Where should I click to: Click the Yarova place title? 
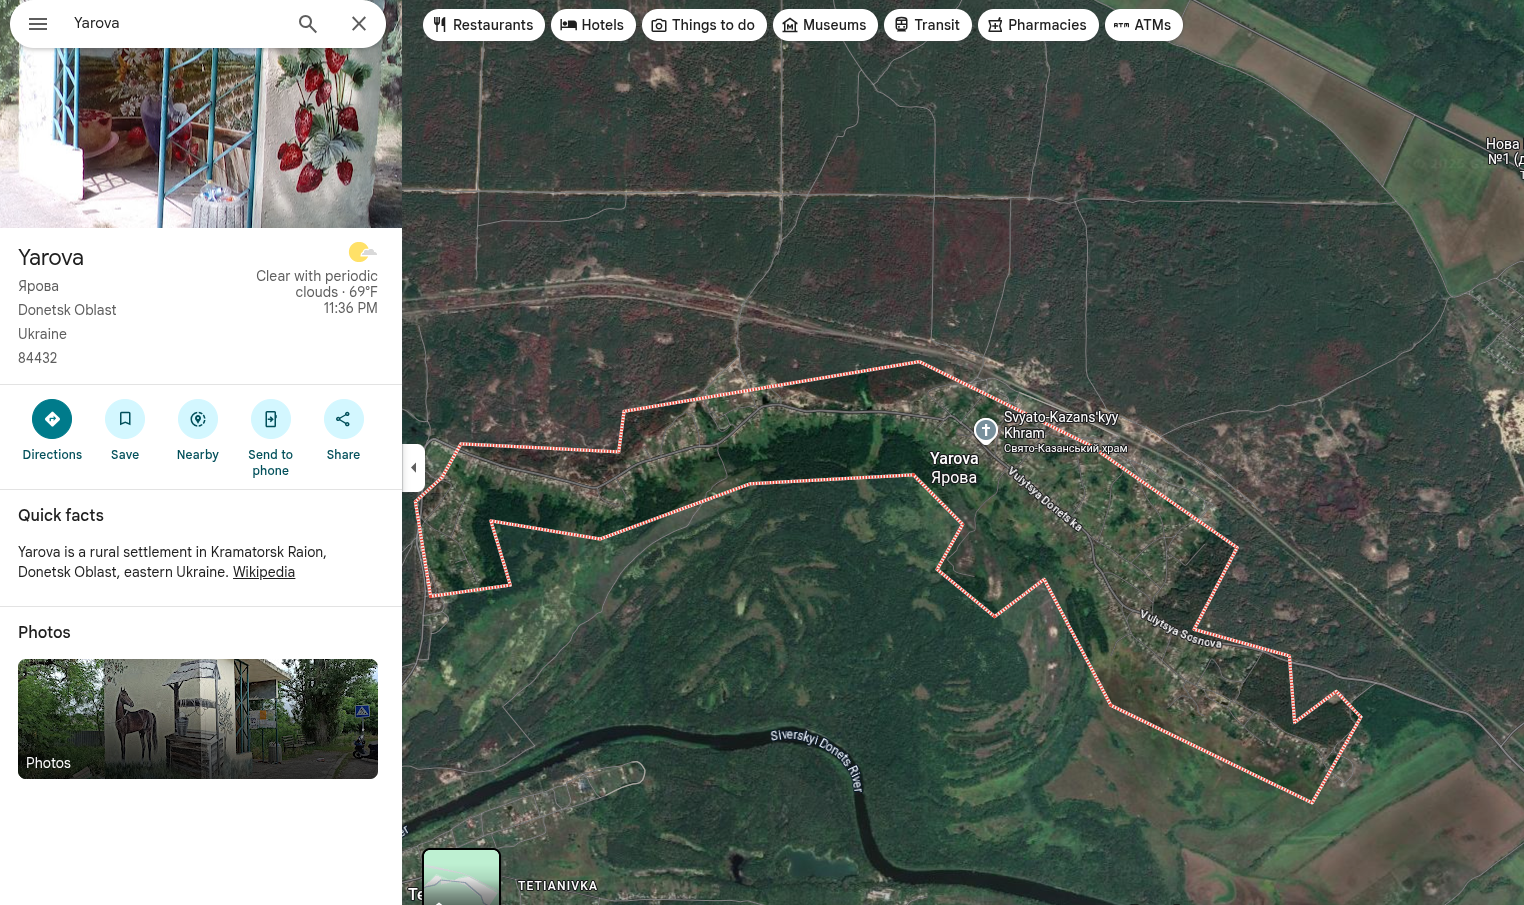51,257
